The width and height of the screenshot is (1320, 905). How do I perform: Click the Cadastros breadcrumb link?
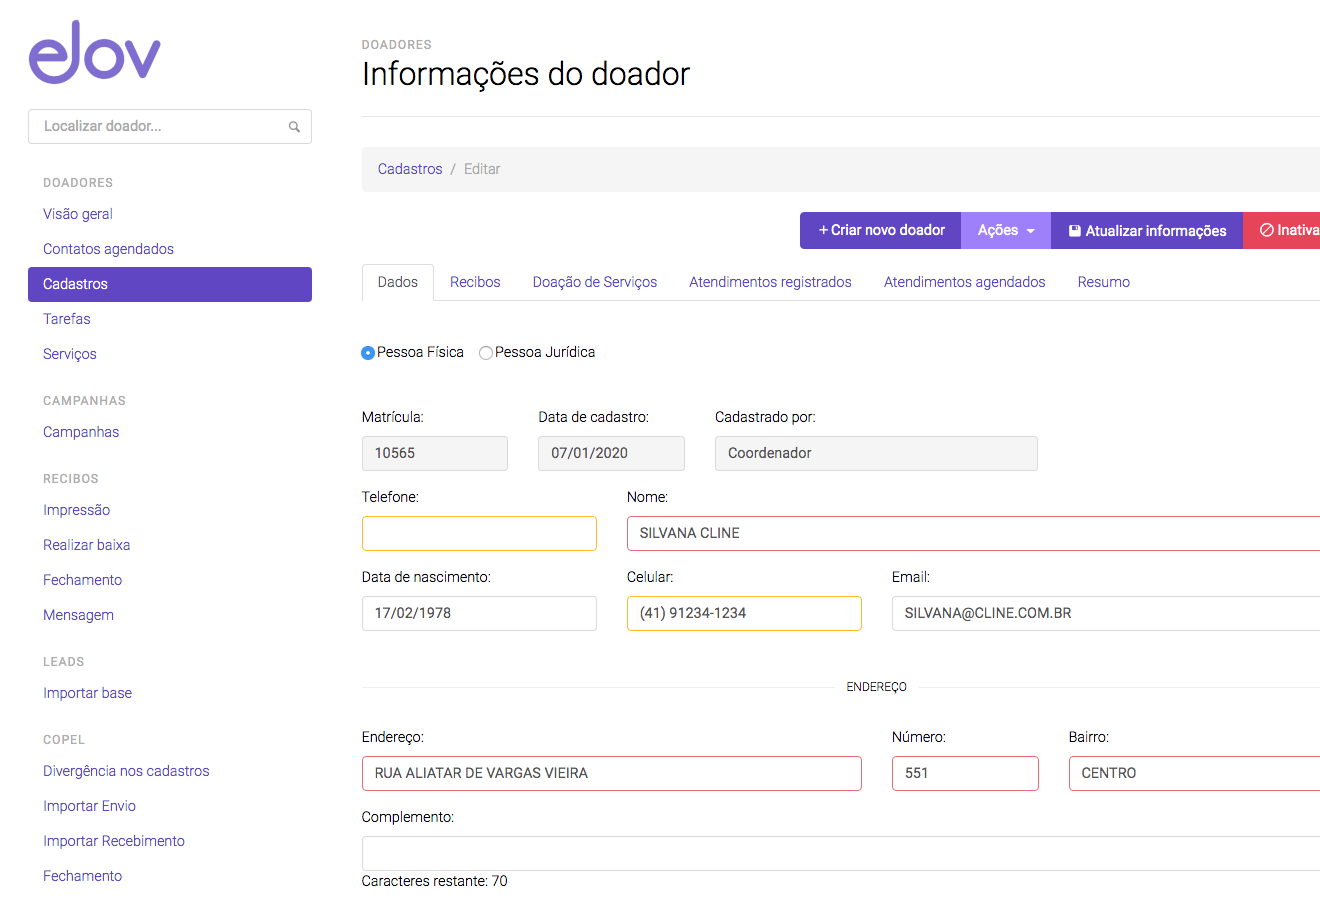(410, 170)
